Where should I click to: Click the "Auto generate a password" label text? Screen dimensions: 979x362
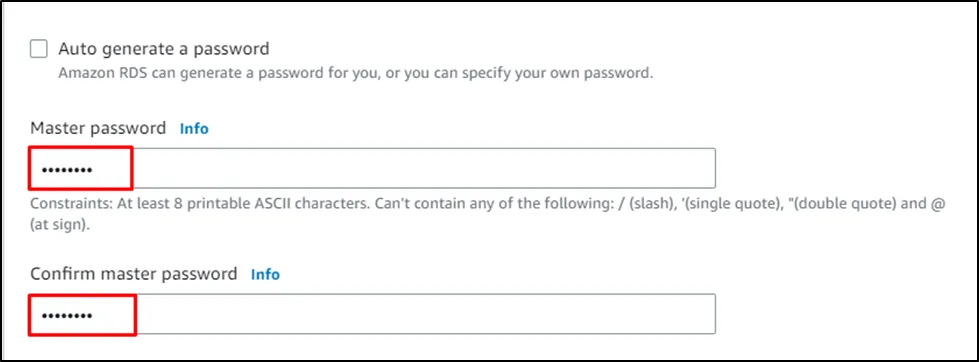(x=164, y=49)
